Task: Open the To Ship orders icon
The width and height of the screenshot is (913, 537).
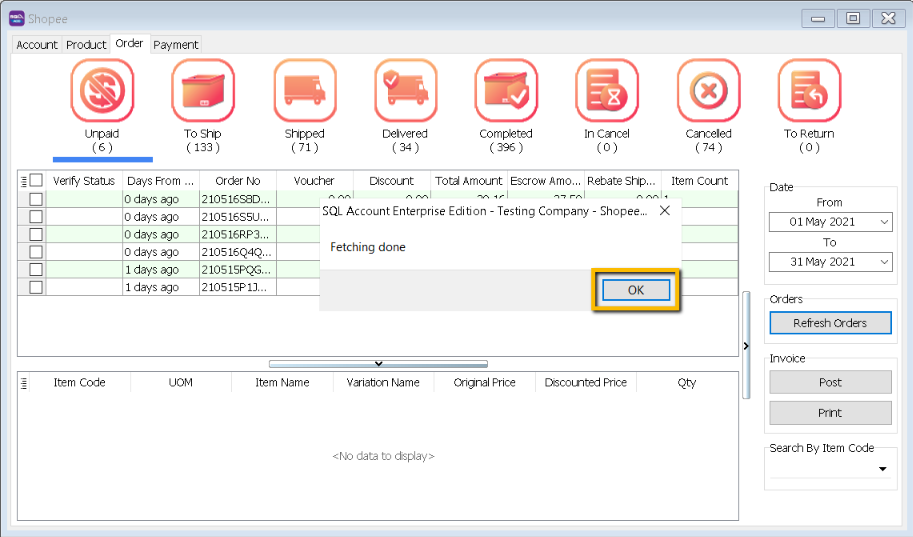Action: tap(203, 91)
